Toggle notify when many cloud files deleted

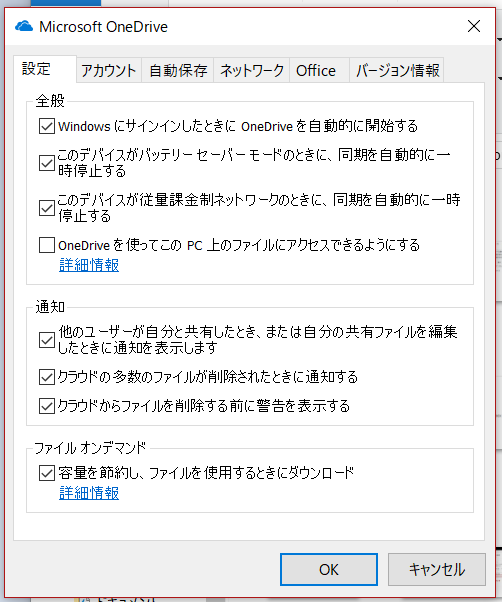click(47, 377)
